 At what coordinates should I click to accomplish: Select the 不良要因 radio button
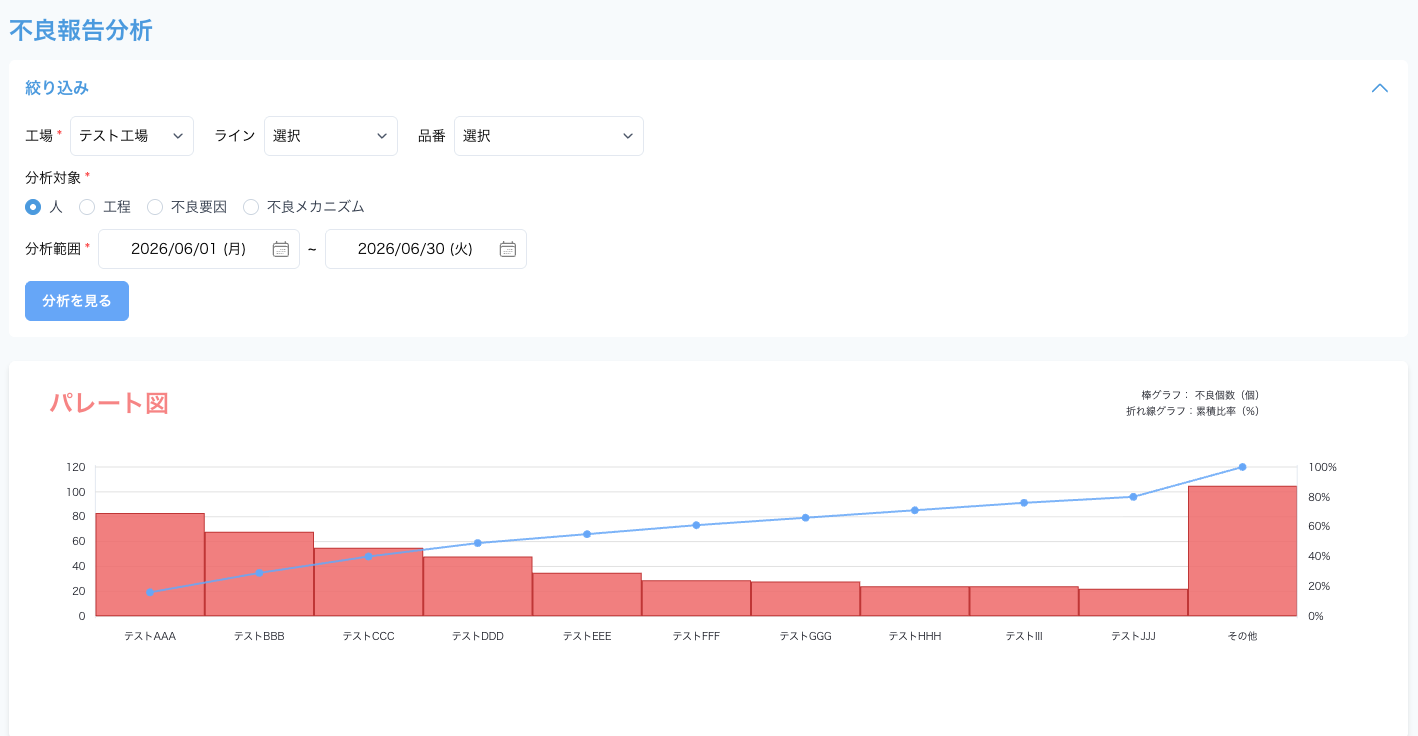155,207
